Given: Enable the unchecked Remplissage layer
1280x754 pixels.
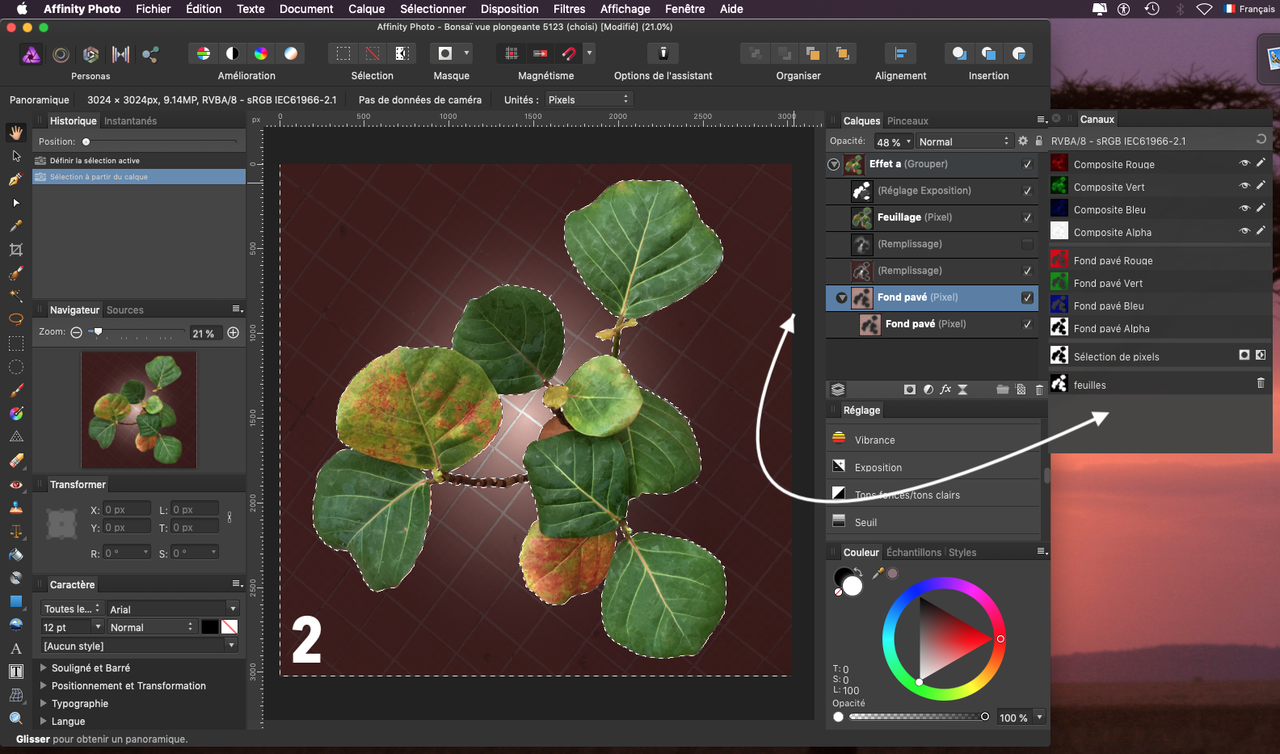Looking at the screenshot, I should pos(1027,244).
